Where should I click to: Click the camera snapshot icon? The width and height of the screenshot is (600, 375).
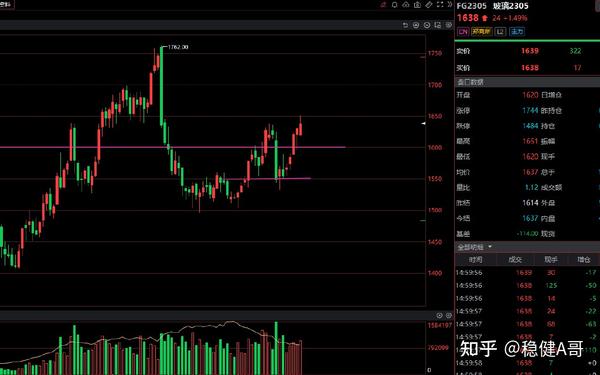(417, 5)
